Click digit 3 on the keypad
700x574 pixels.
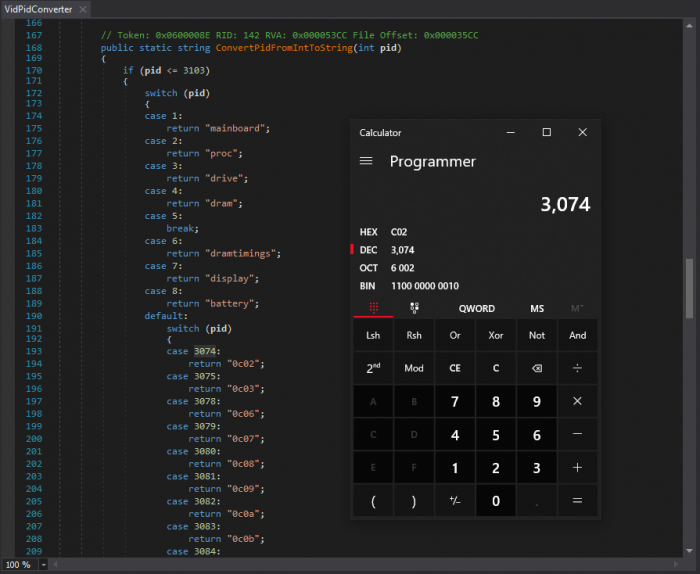[537, 468]
